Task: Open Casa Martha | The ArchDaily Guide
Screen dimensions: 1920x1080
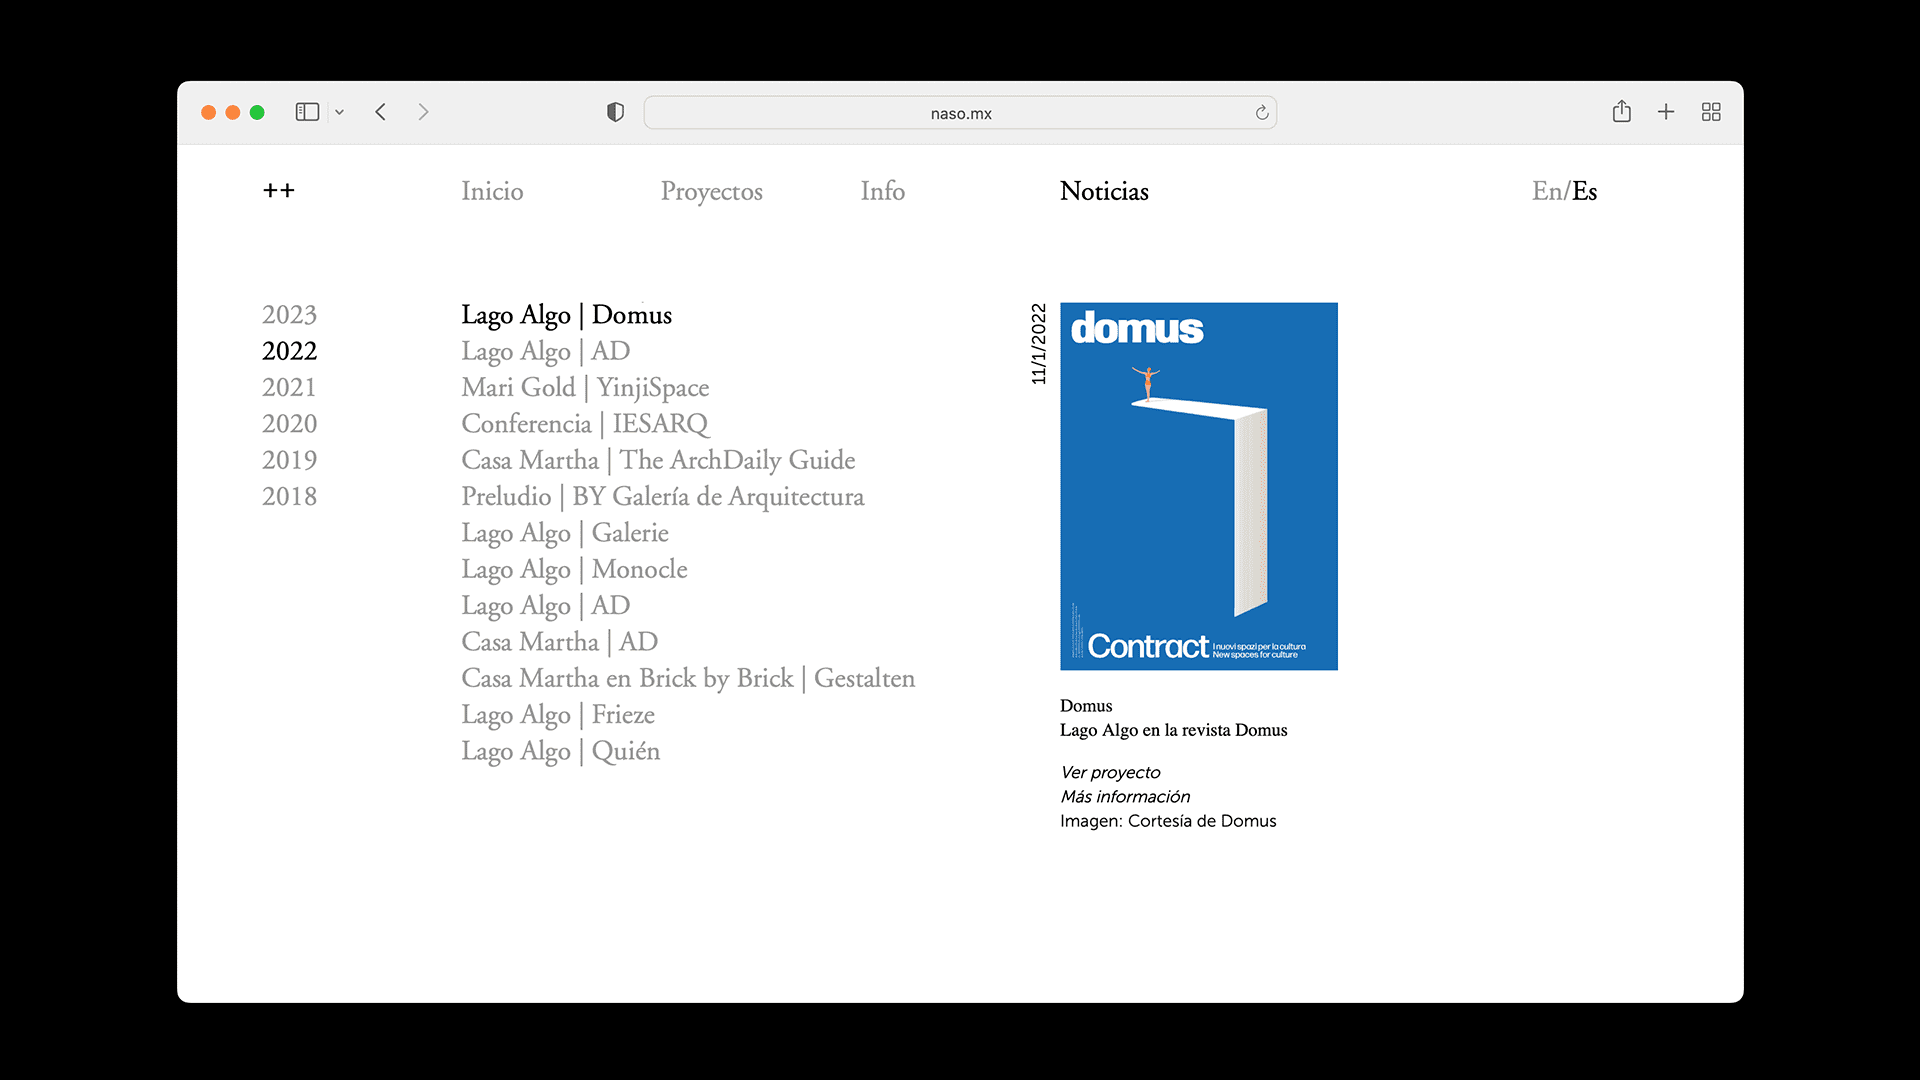Action: coord(658,460)
